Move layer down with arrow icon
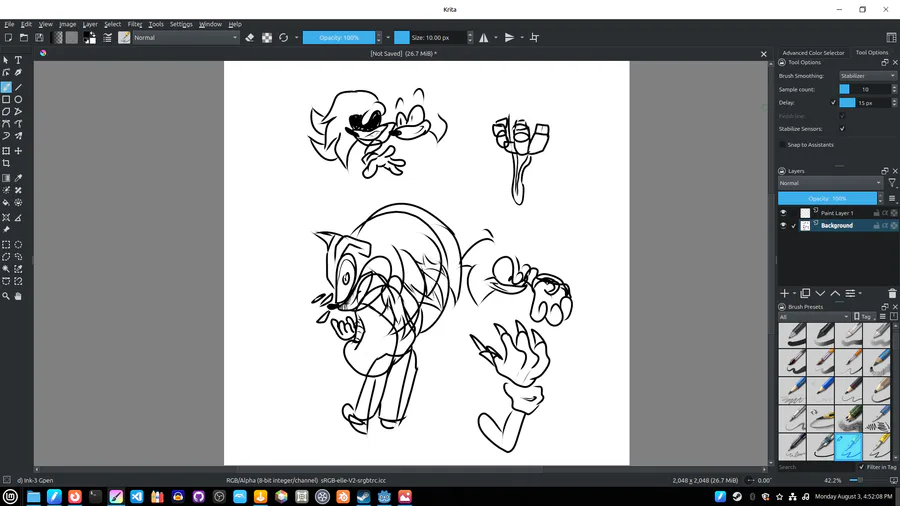This screenshot has width=900, height=506. [x=820, y=294]
